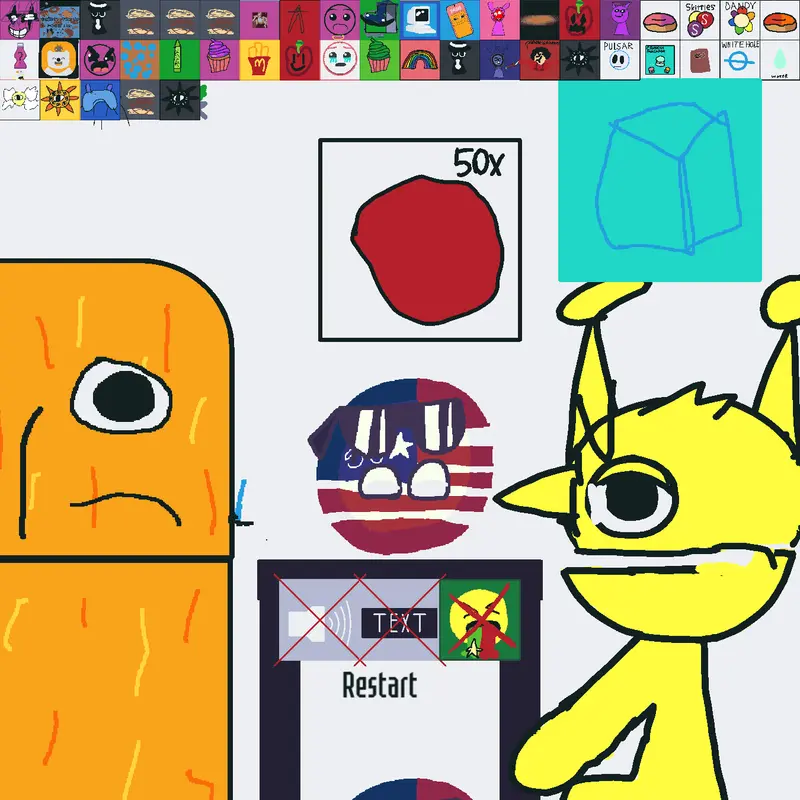Toggle the crossed-out sound speaker
Screen dimensions: 800x800
(x=318, y=621)
